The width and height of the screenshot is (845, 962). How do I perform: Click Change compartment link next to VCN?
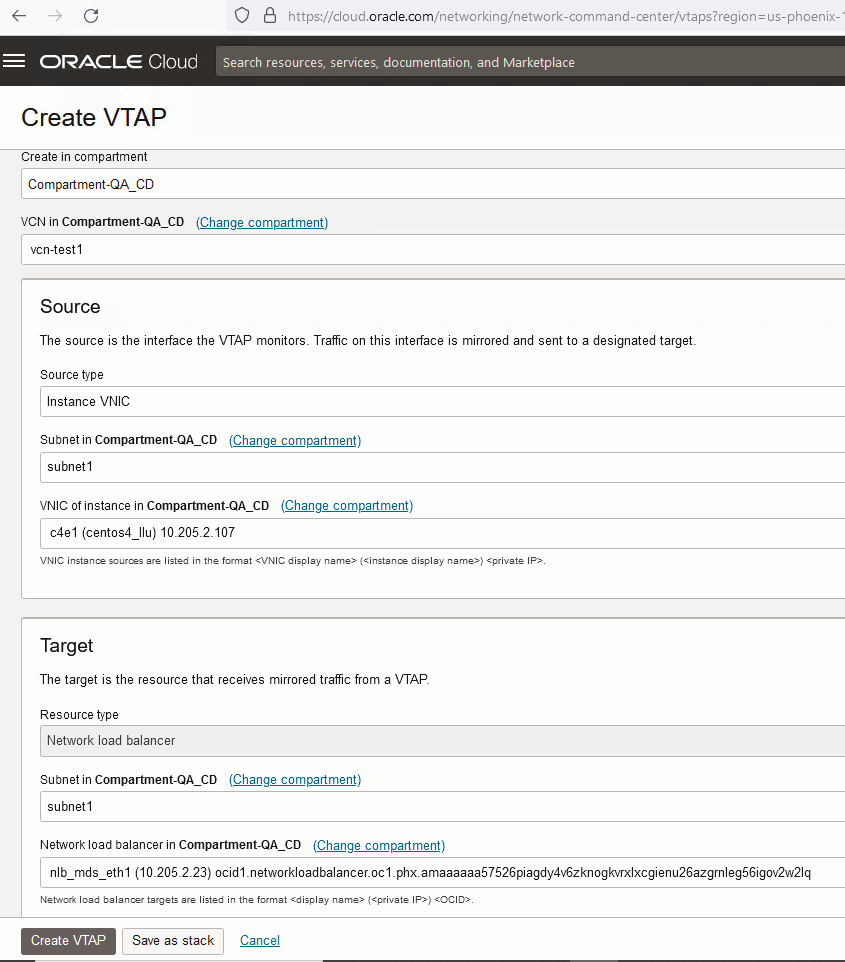point(262,222)
